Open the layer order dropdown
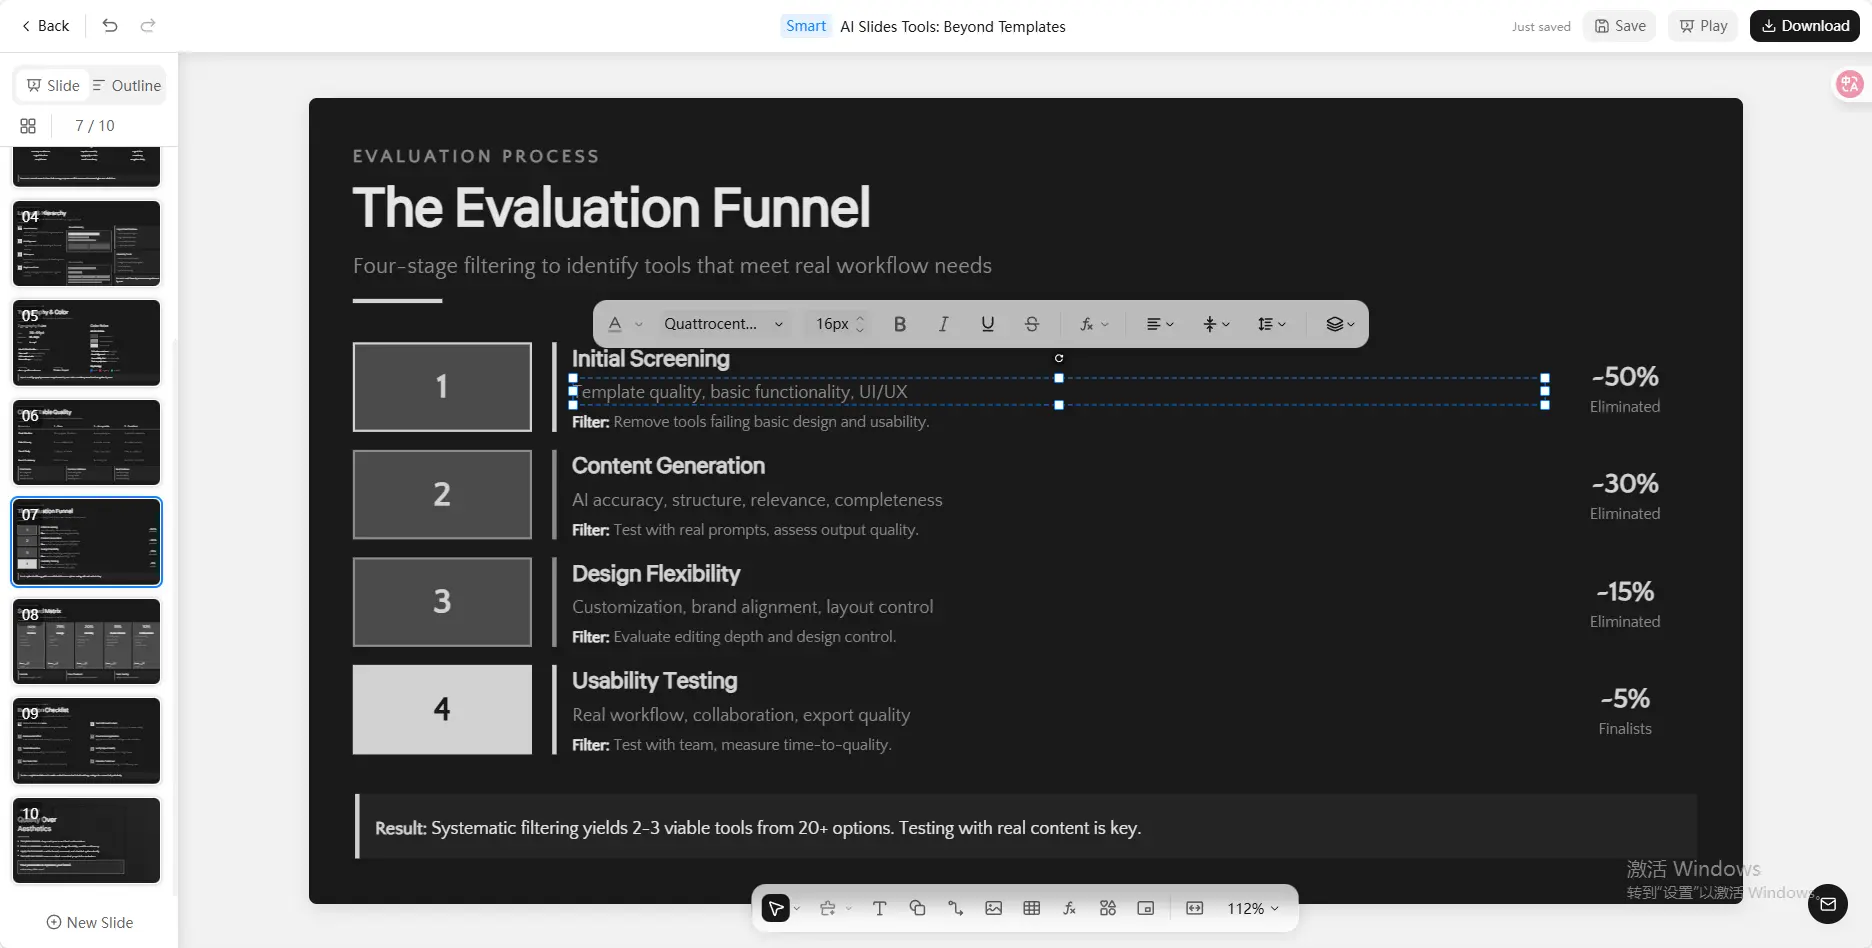The width and height of the screenshot is (1872, 948). (x=1340, y=324)
